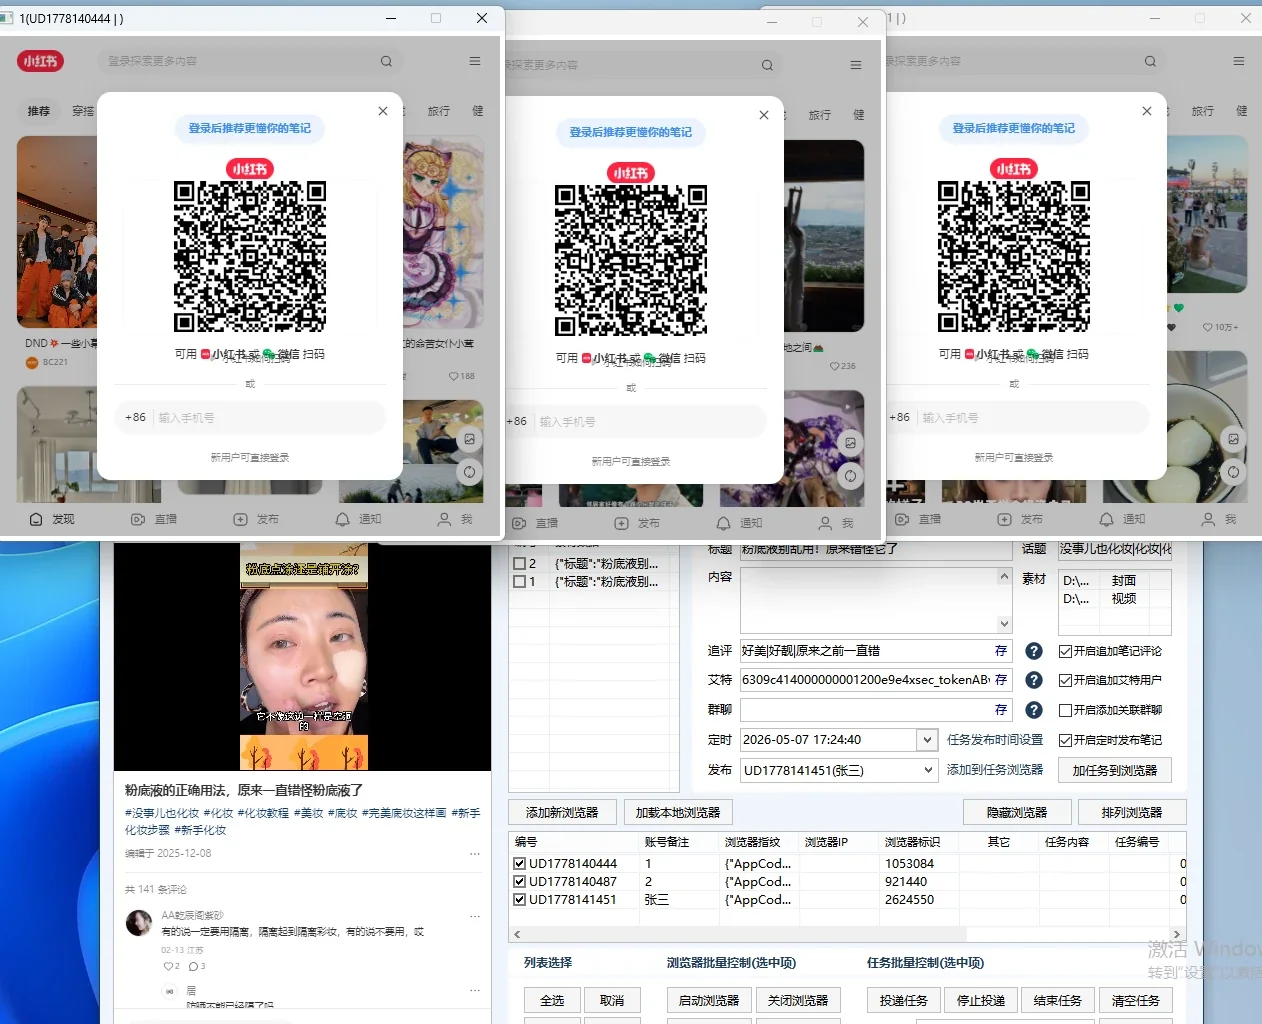Click the 小红书 logo in first window
Viewport: 1262px width, 1024px height.
coord(40,61)
